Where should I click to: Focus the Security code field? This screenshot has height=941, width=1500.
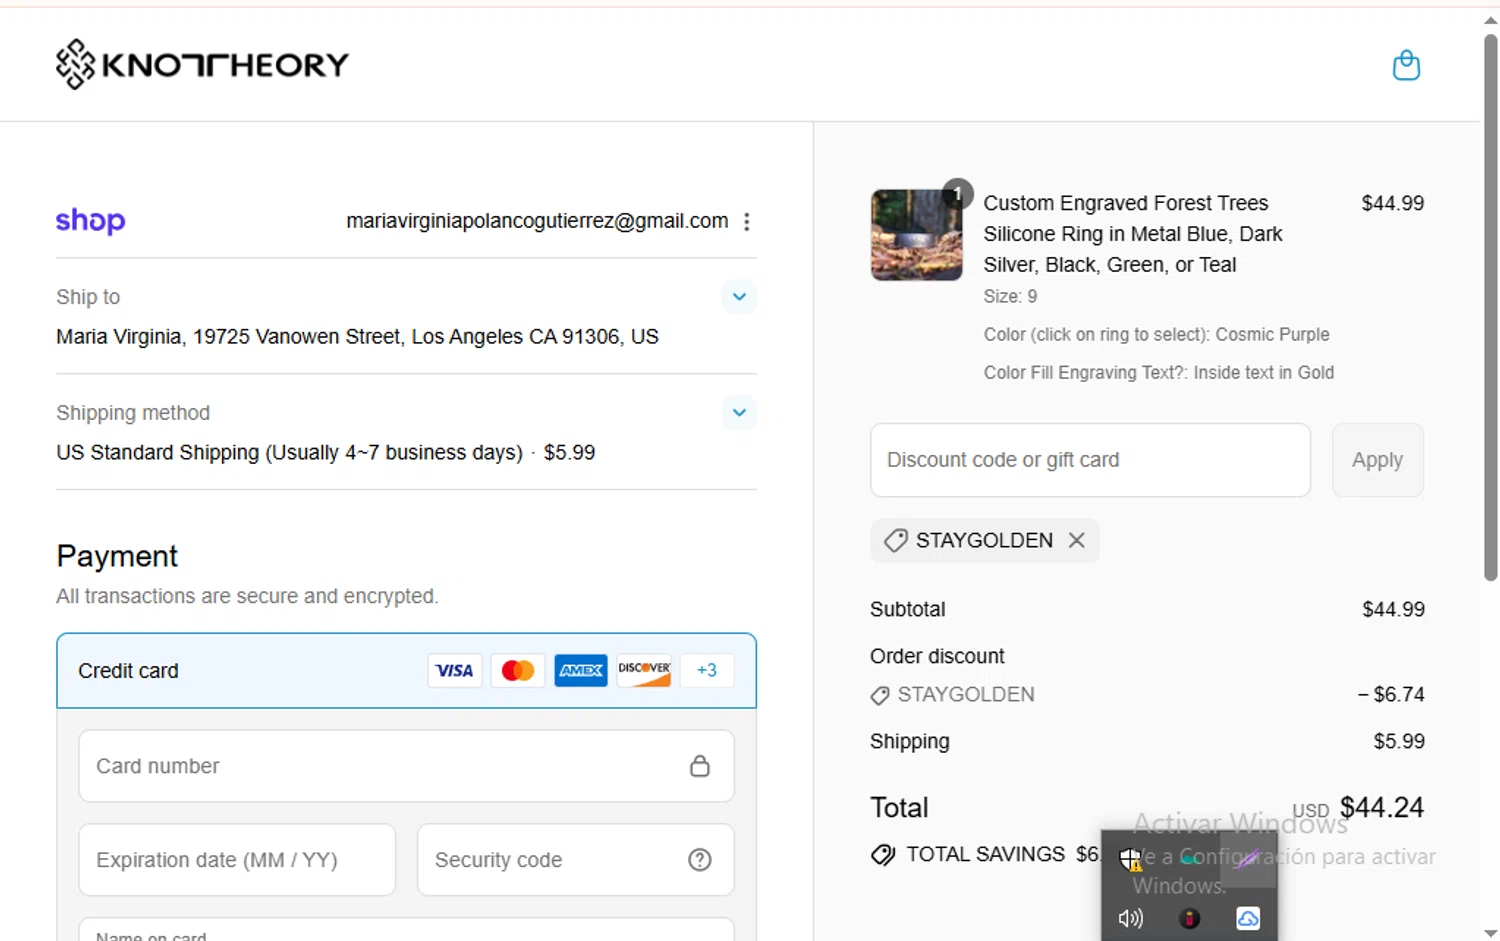(x=576, y=860)
